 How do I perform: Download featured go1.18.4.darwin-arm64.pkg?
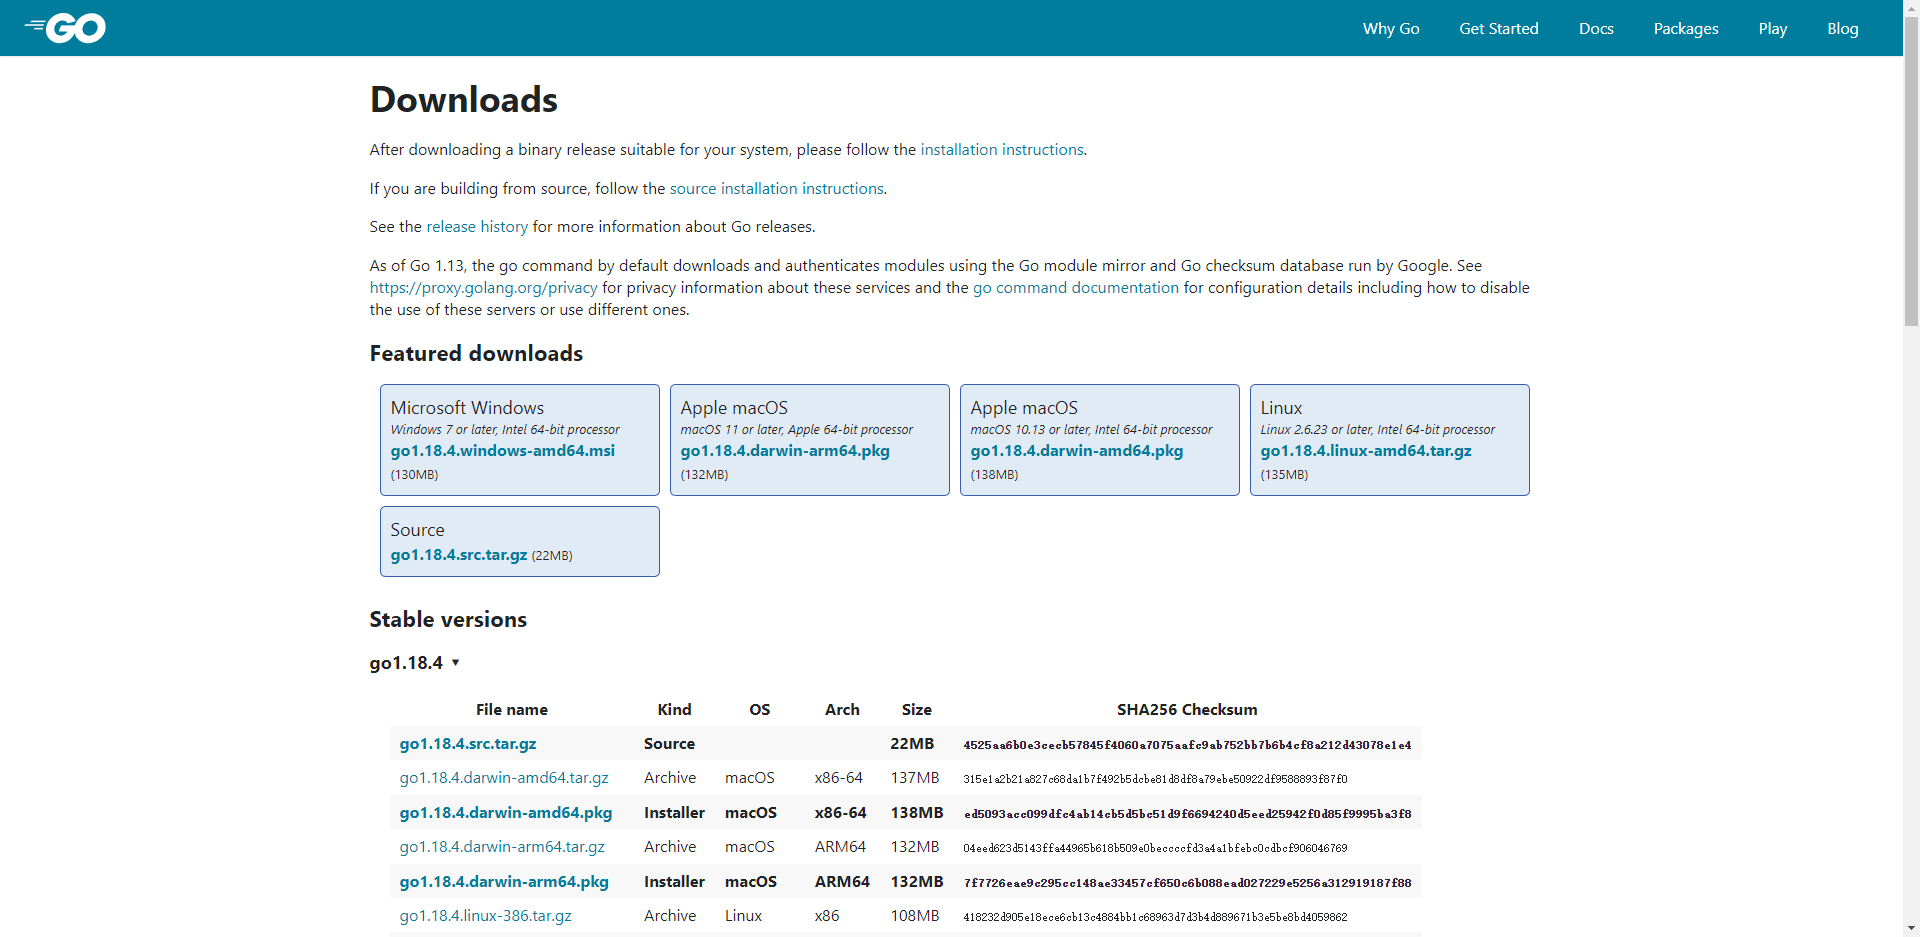tap(785, 451)
